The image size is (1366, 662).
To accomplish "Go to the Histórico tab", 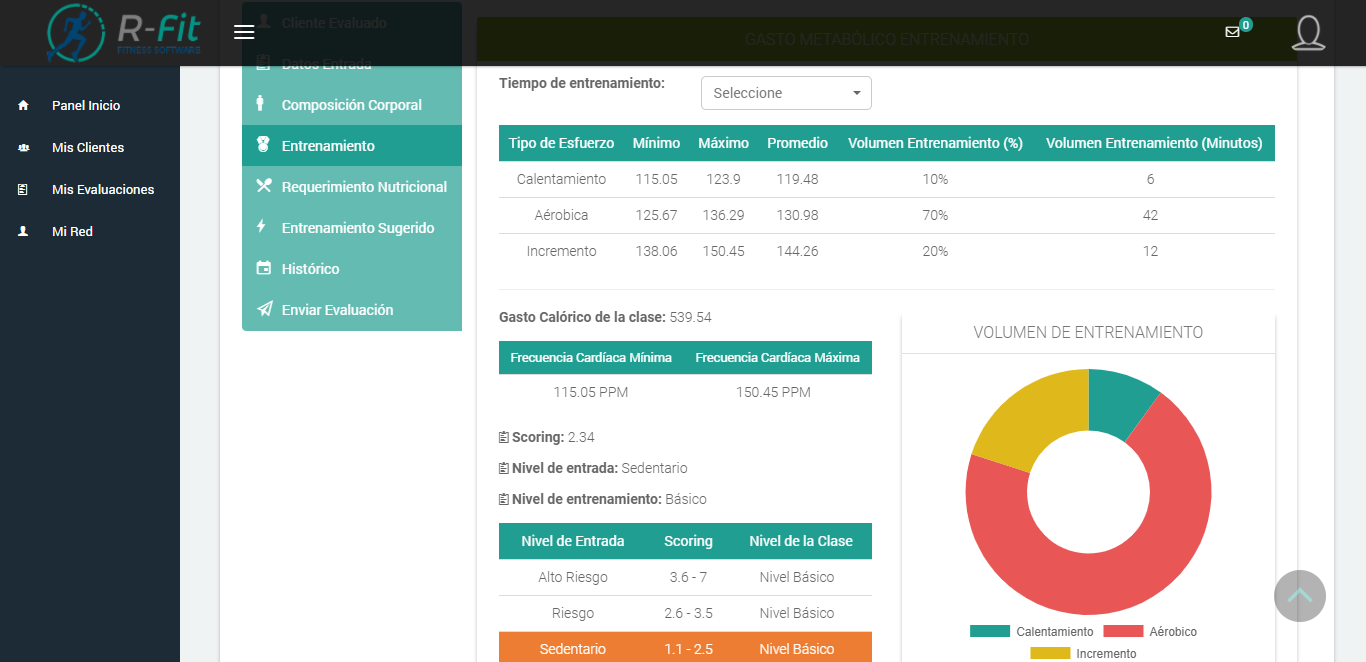I will 310,269.
